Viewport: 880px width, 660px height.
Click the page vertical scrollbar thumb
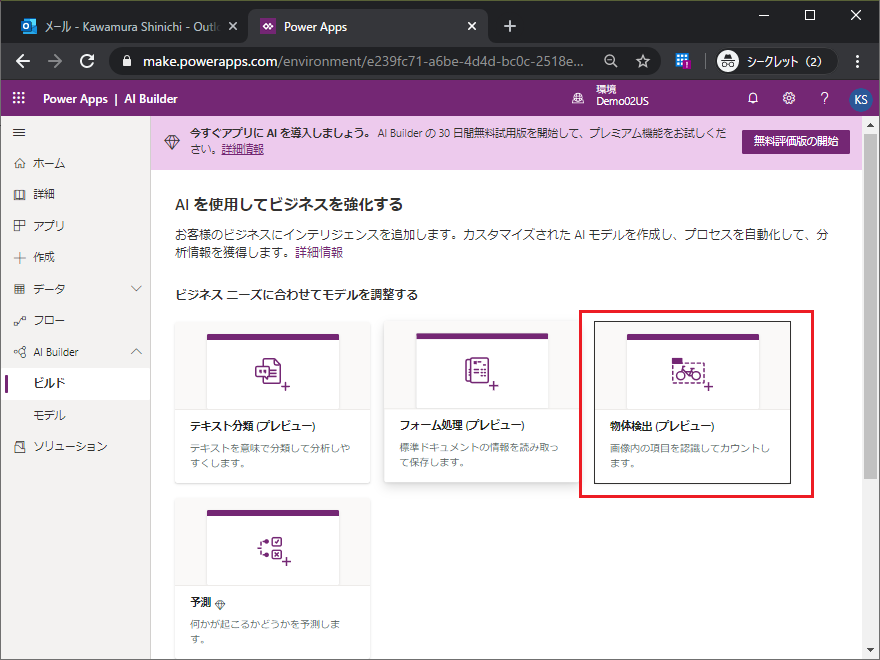point(870,306)
